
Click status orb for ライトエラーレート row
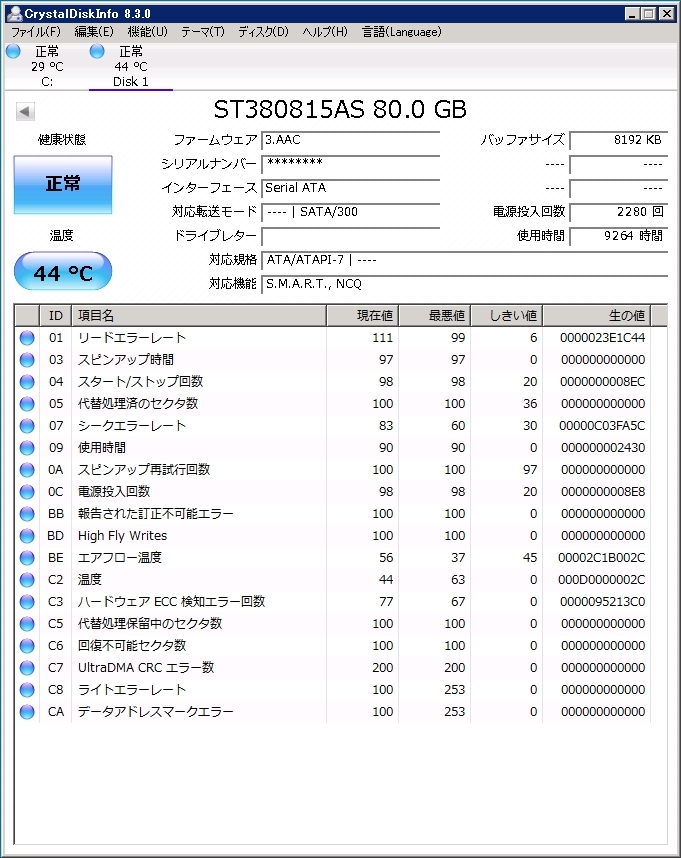(27, 690)
